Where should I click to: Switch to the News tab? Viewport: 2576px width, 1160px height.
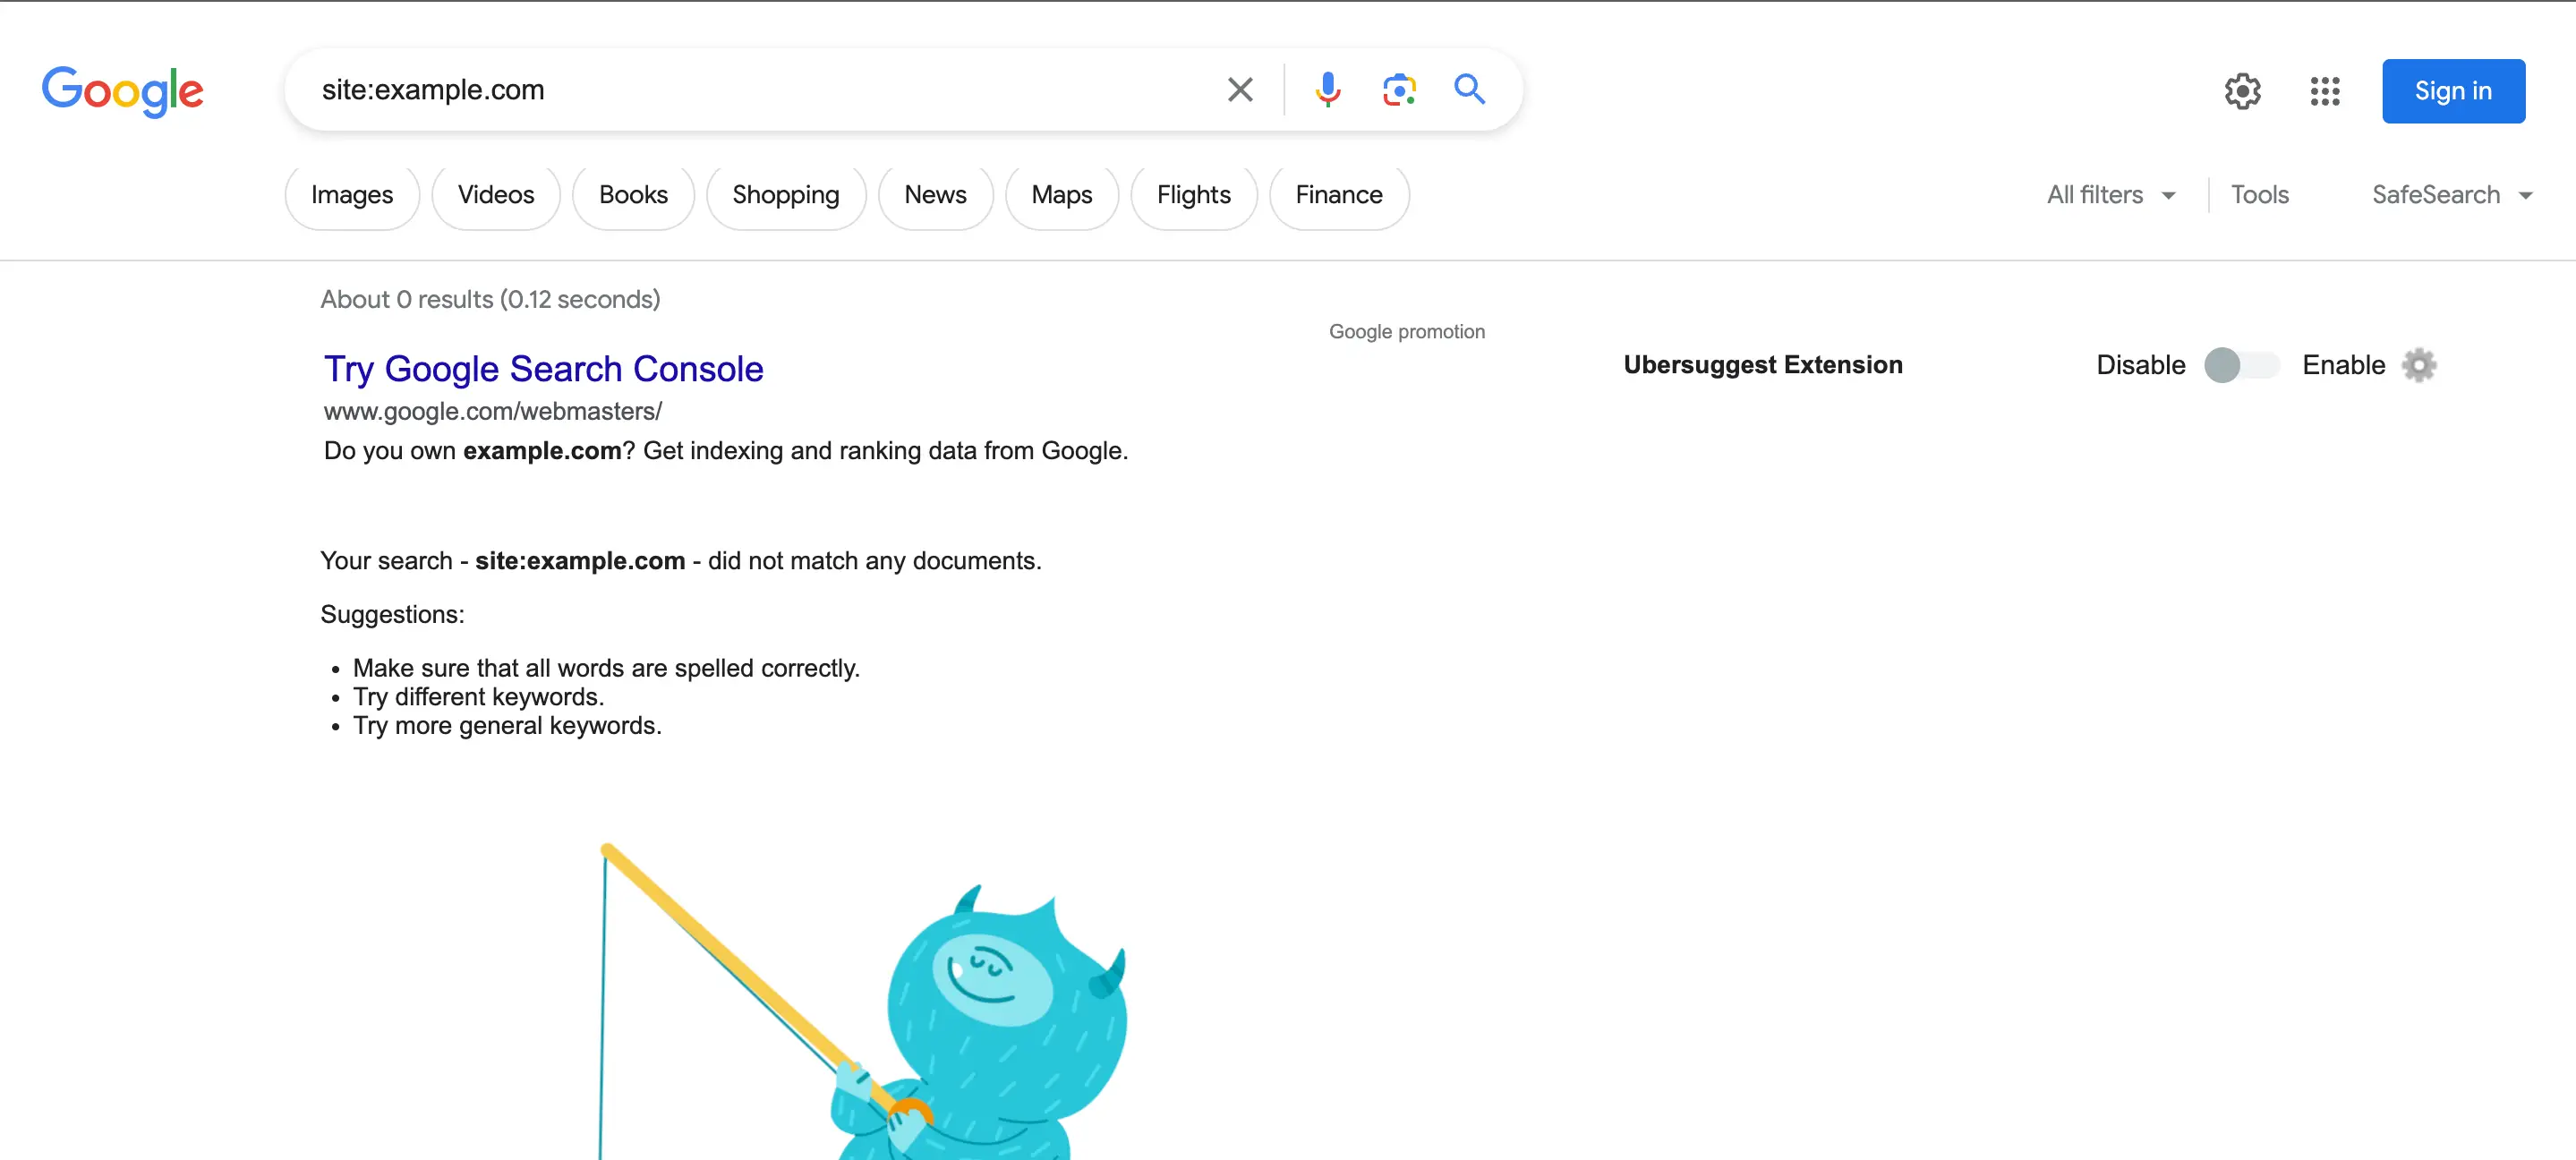935,195
